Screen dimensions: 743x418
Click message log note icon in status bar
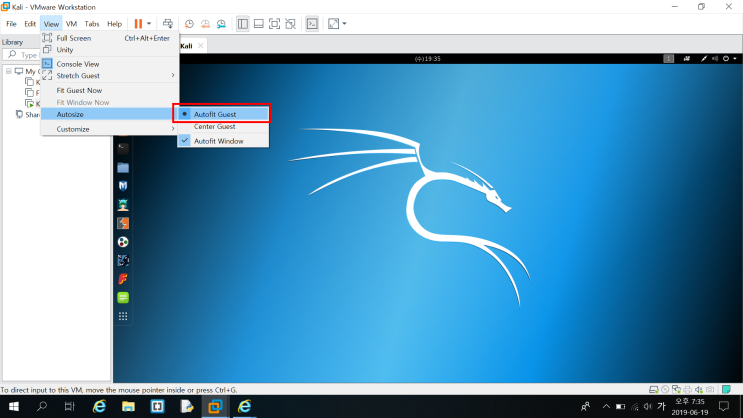726,390
